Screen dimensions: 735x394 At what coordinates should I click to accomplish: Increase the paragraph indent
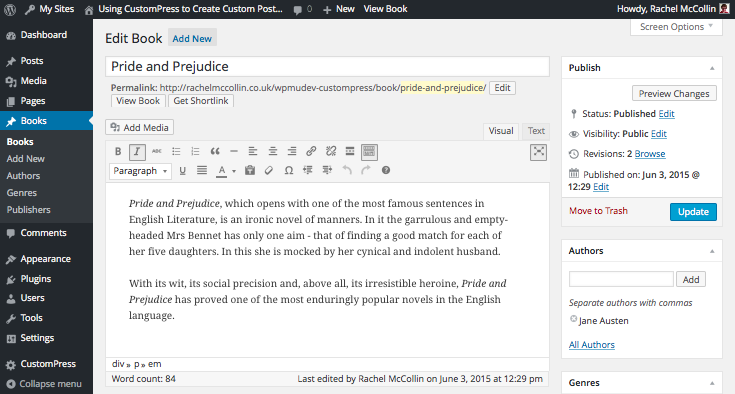pyautogui.click(x=327, y=171)
